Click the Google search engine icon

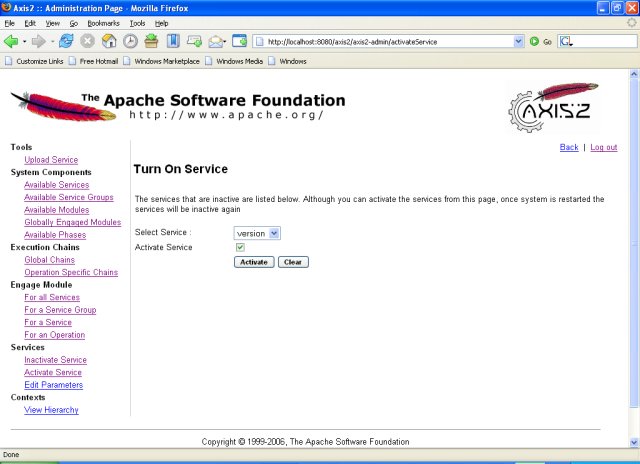[566, 41]
